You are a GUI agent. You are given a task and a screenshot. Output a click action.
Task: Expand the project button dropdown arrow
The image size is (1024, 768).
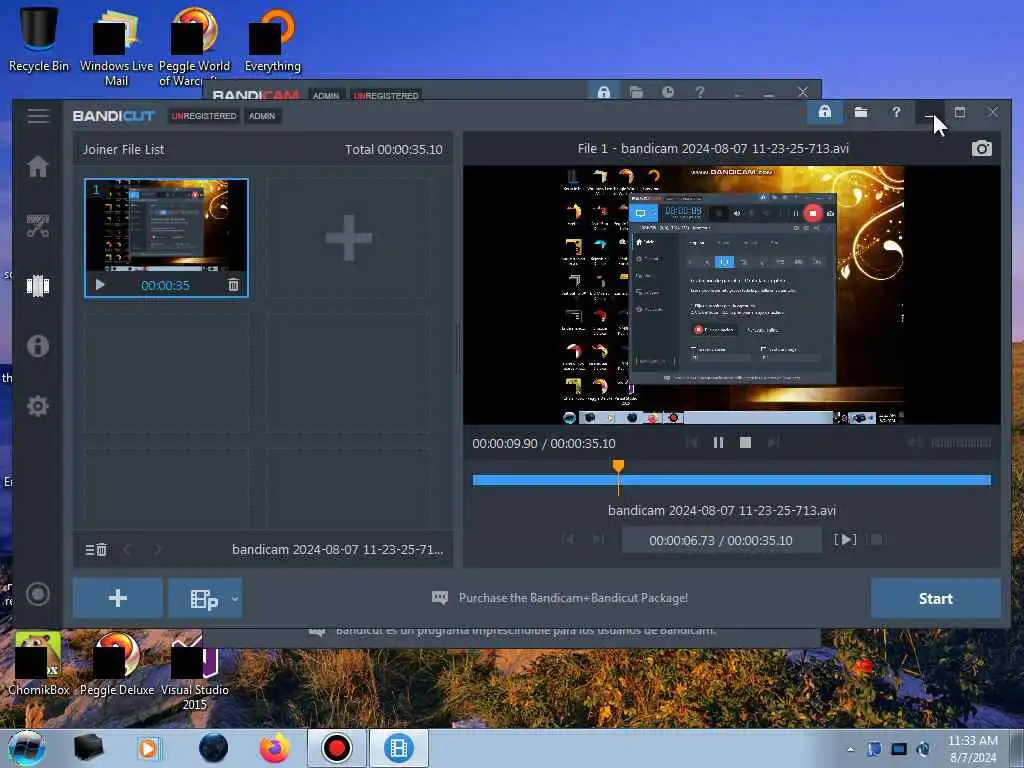click(234, 598)
